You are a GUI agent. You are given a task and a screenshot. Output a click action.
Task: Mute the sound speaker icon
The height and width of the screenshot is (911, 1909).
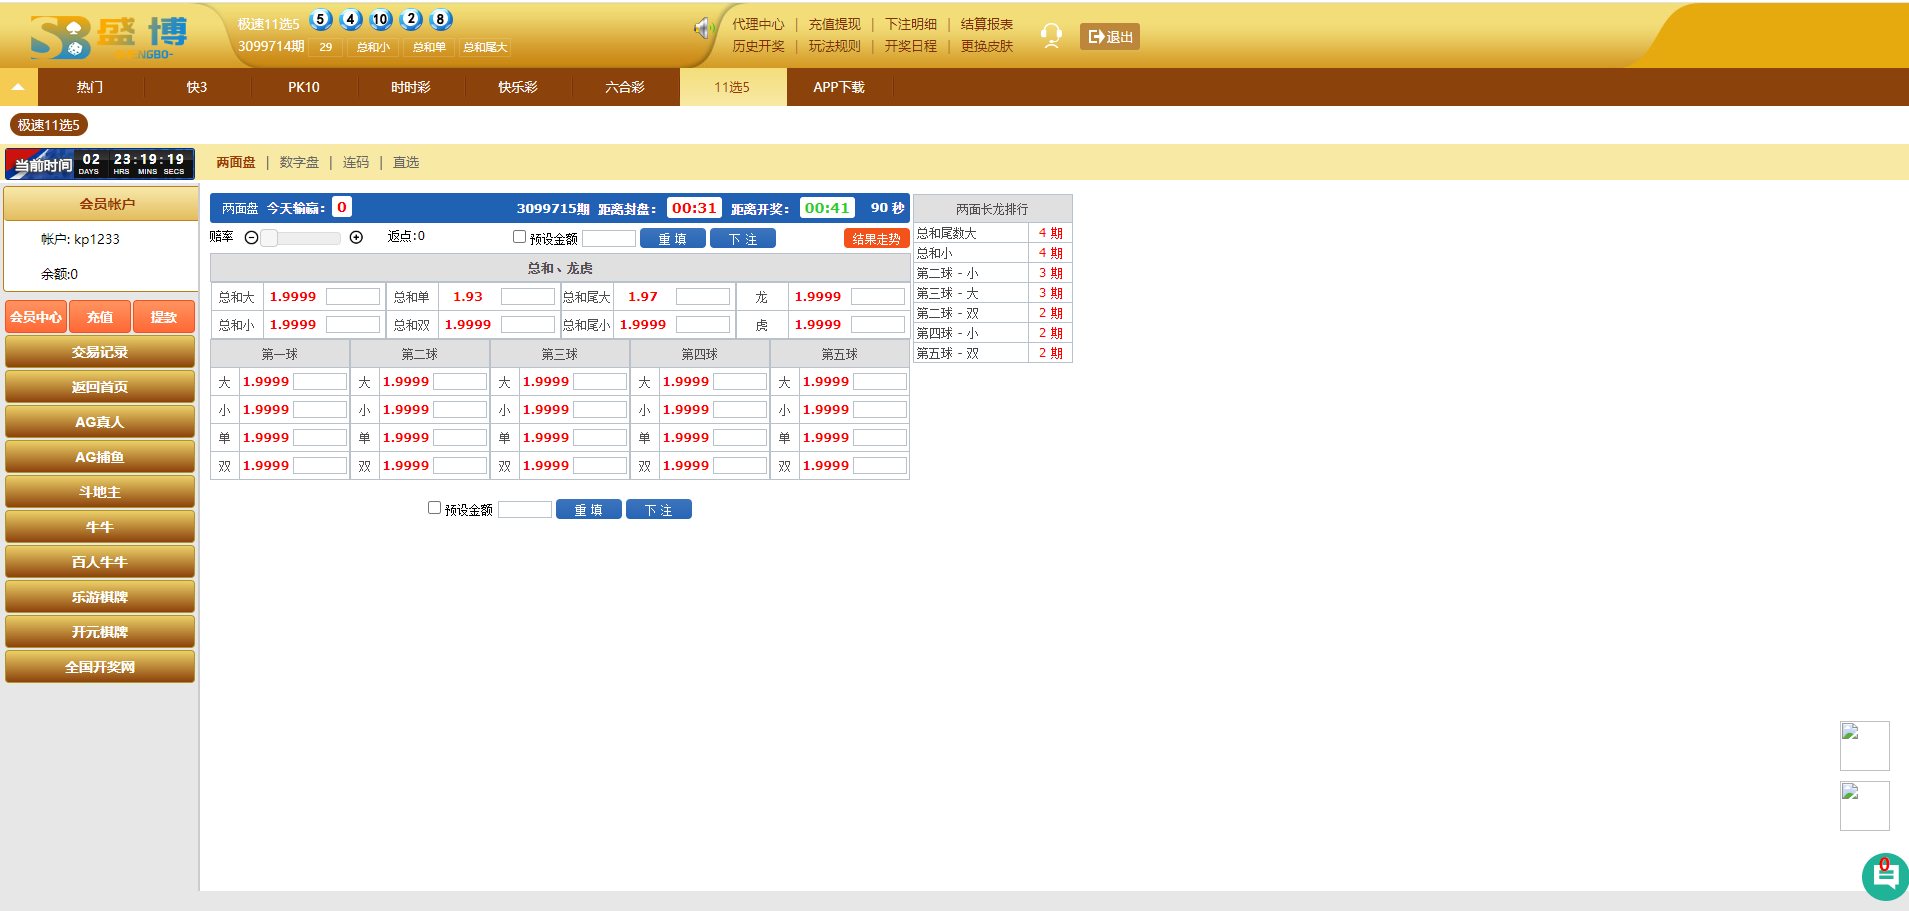coord(703,29)
